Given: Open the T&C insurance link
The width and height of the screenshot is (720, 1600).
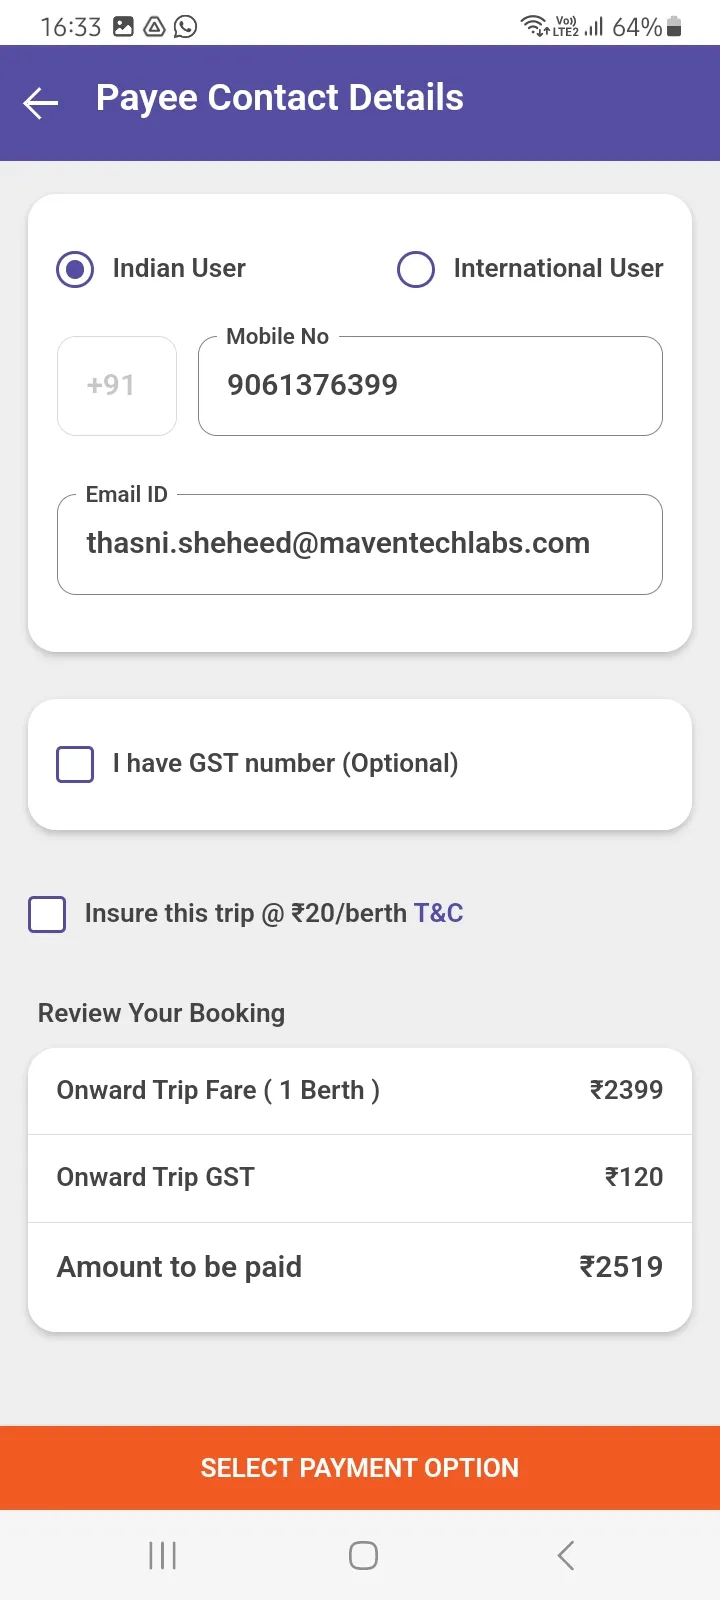Looking at the screenshot, I should [439, 913].
